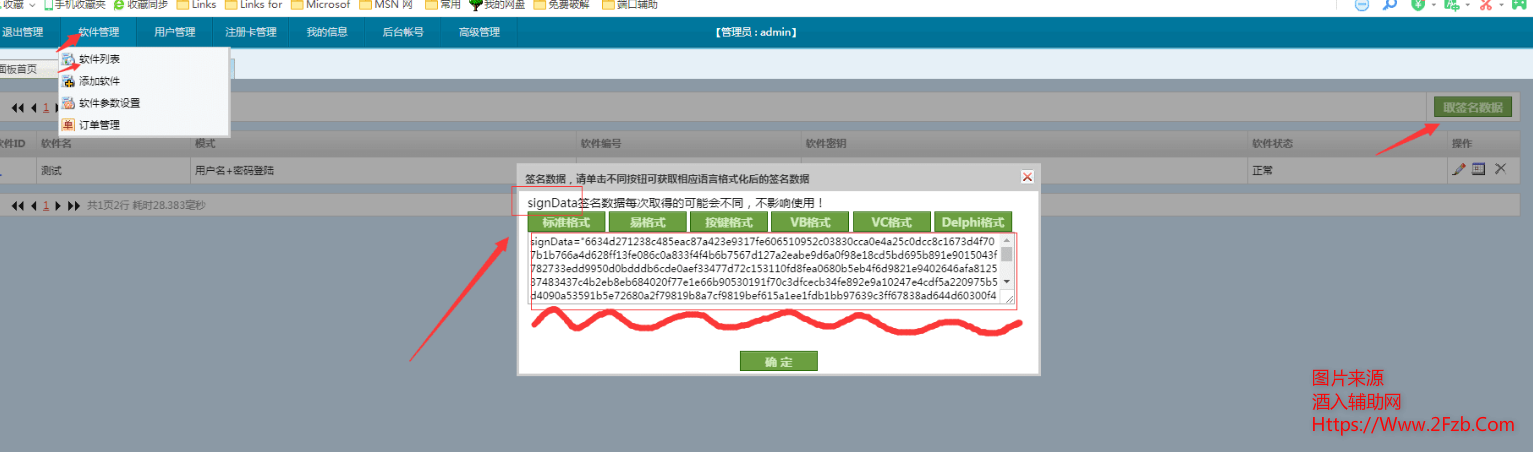
Task: Click the details window icon in the 操作 column
Action: [1479, 170]
